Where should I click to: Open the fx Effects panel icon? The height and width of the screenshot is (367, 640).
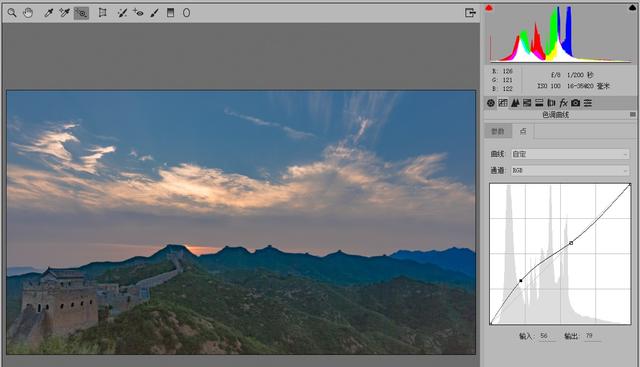pos(563,103)
